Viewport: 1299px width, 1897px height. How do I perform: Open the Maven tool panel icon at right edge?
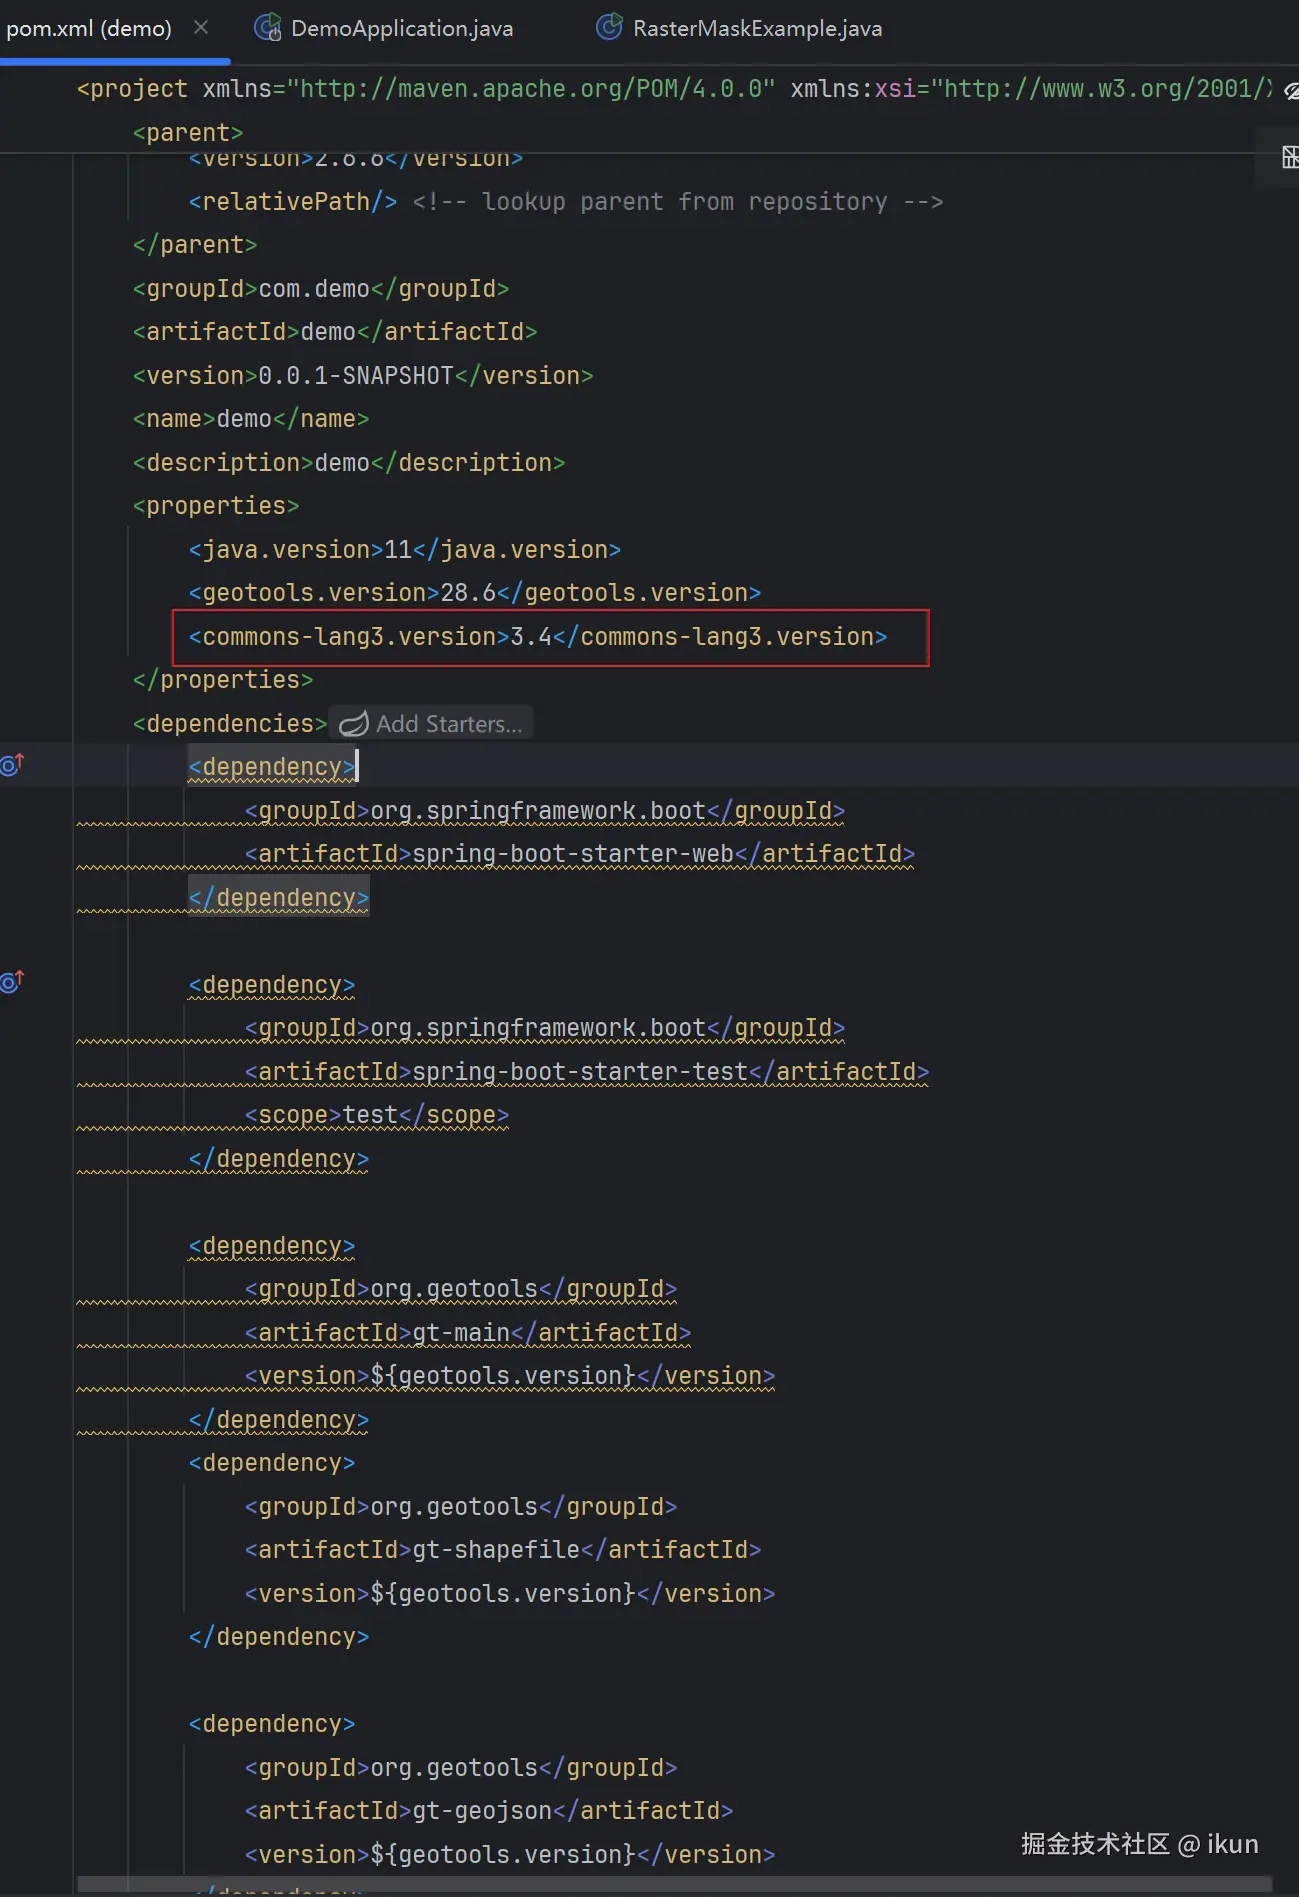click(1291, 157)
